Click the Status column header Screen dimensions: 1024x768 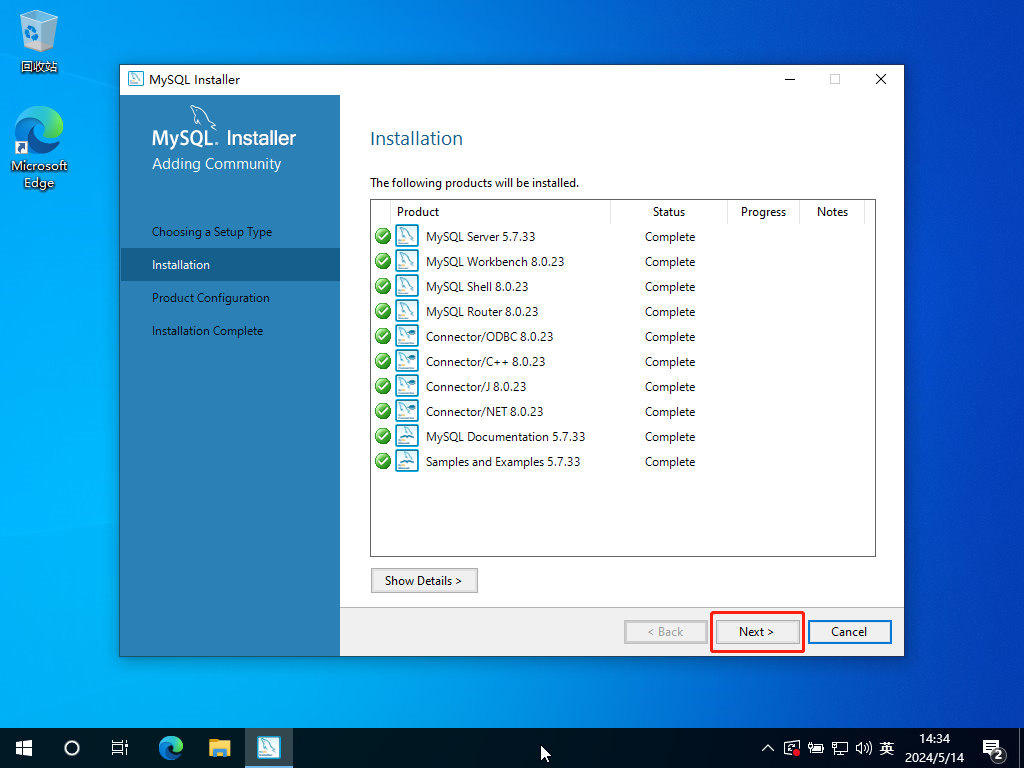click(x=668, y=212)
